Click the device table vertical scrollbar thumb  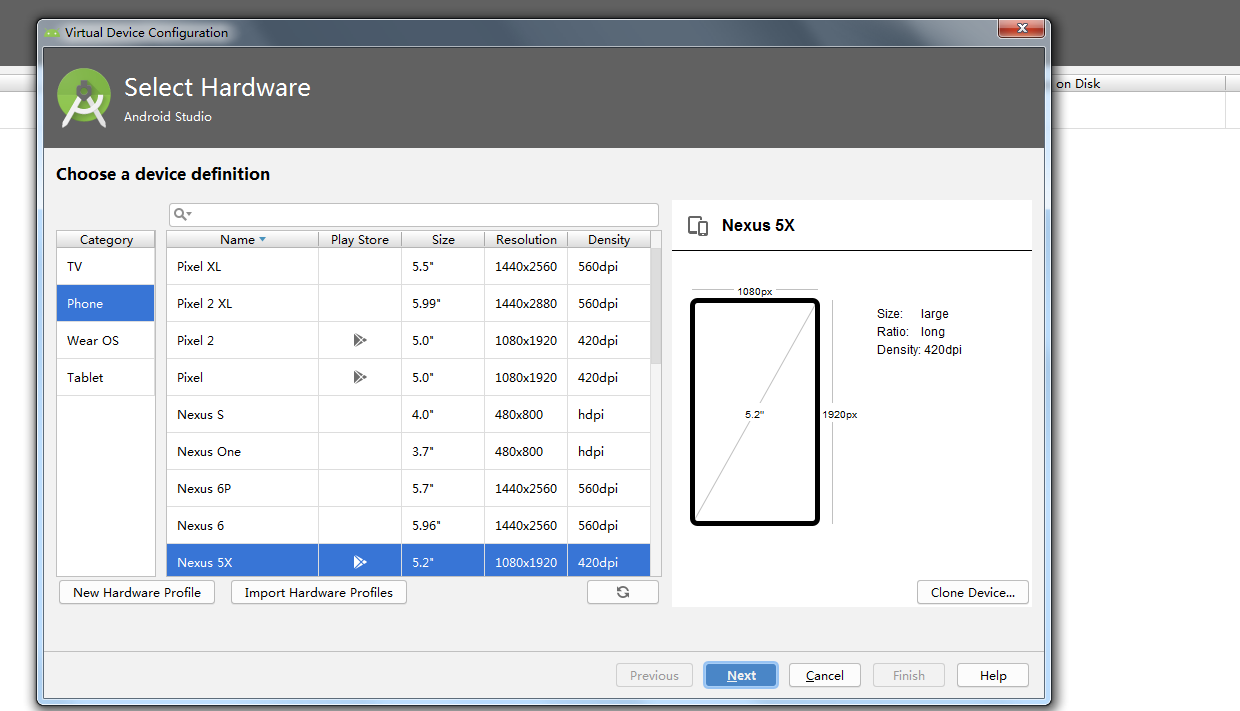click(656, 305)
